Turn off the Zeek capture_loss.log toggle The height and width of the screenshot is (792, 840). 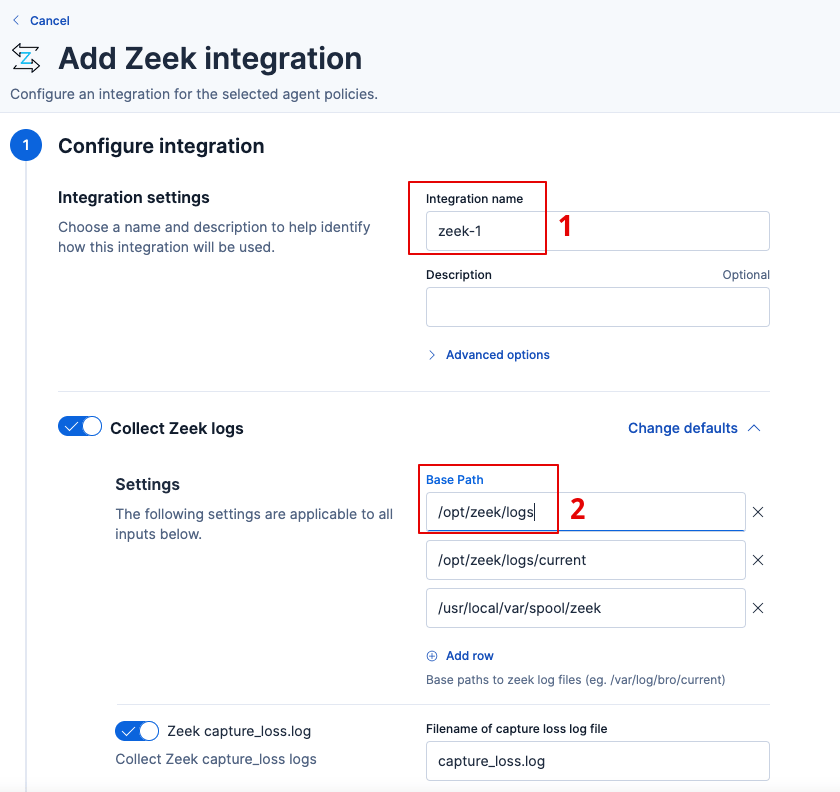point(137,731)
